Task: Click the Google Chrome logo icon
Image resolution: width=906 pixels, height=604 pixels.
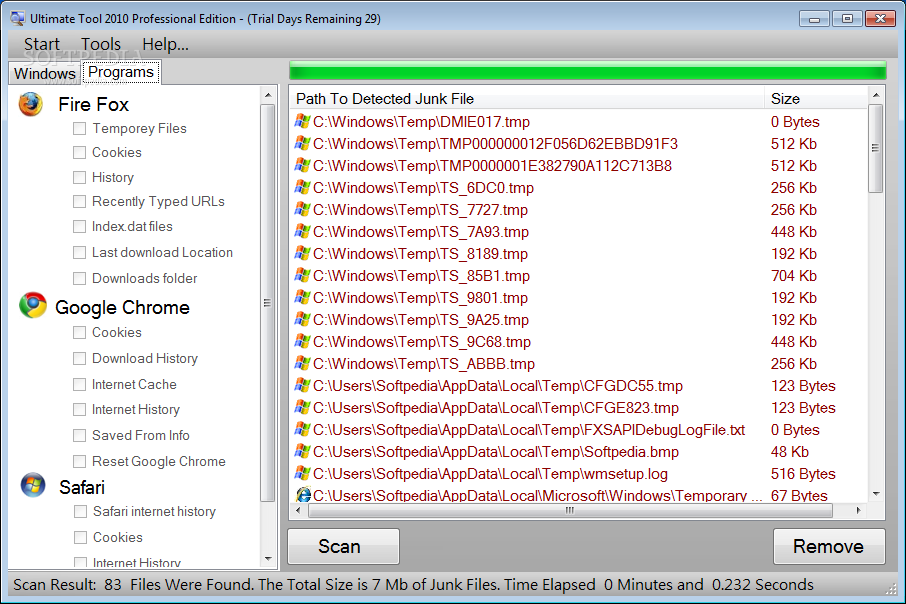Action: pos(32,305)
